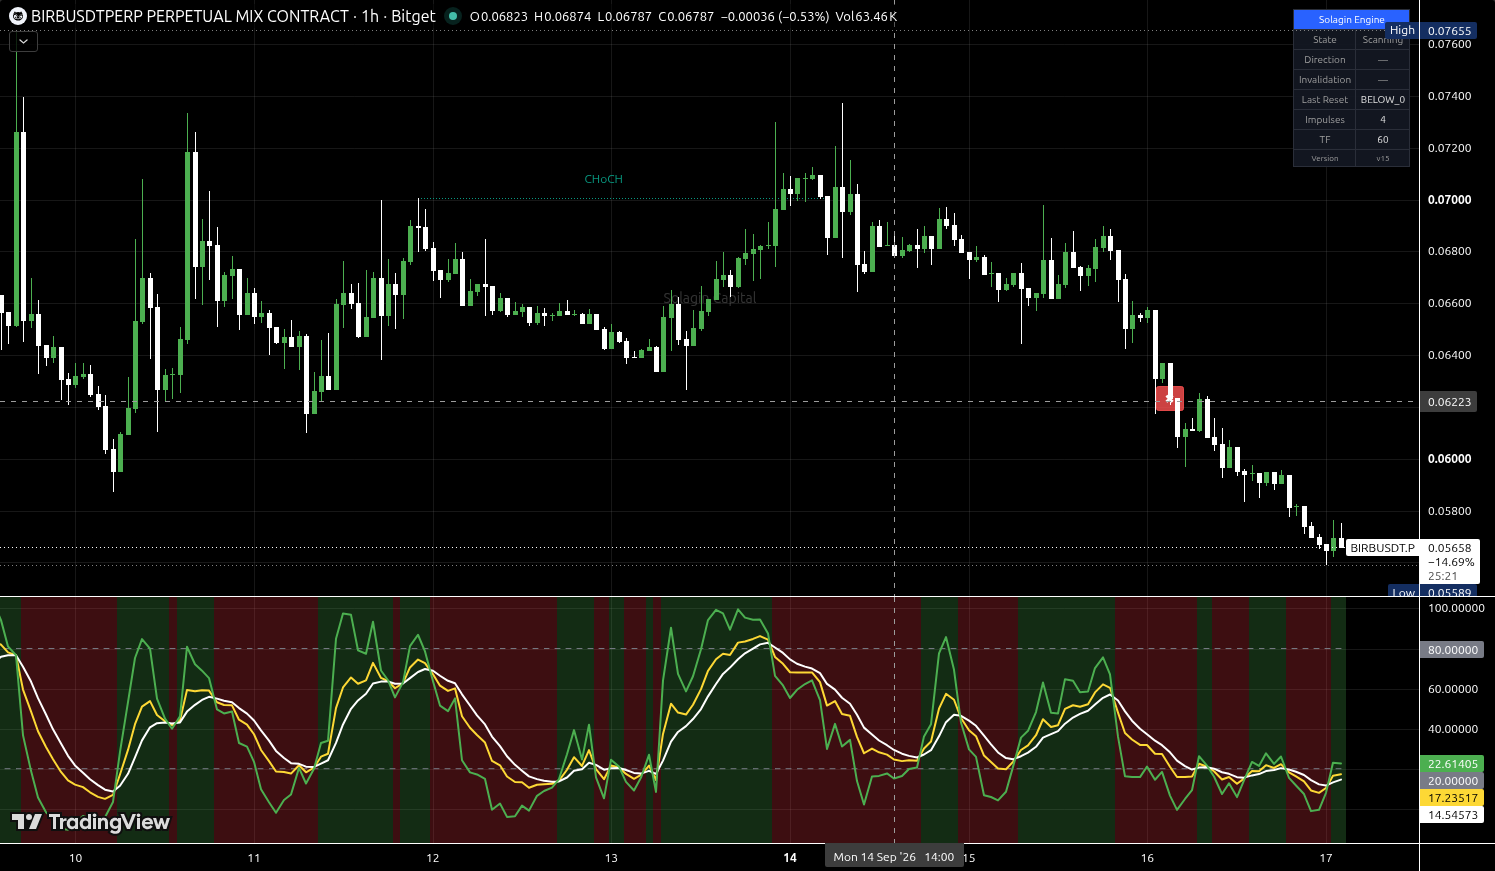Click the Mon 14 Sep '26 14:00 time label
Screen dimensions: 1495x871
coord(893,857)
